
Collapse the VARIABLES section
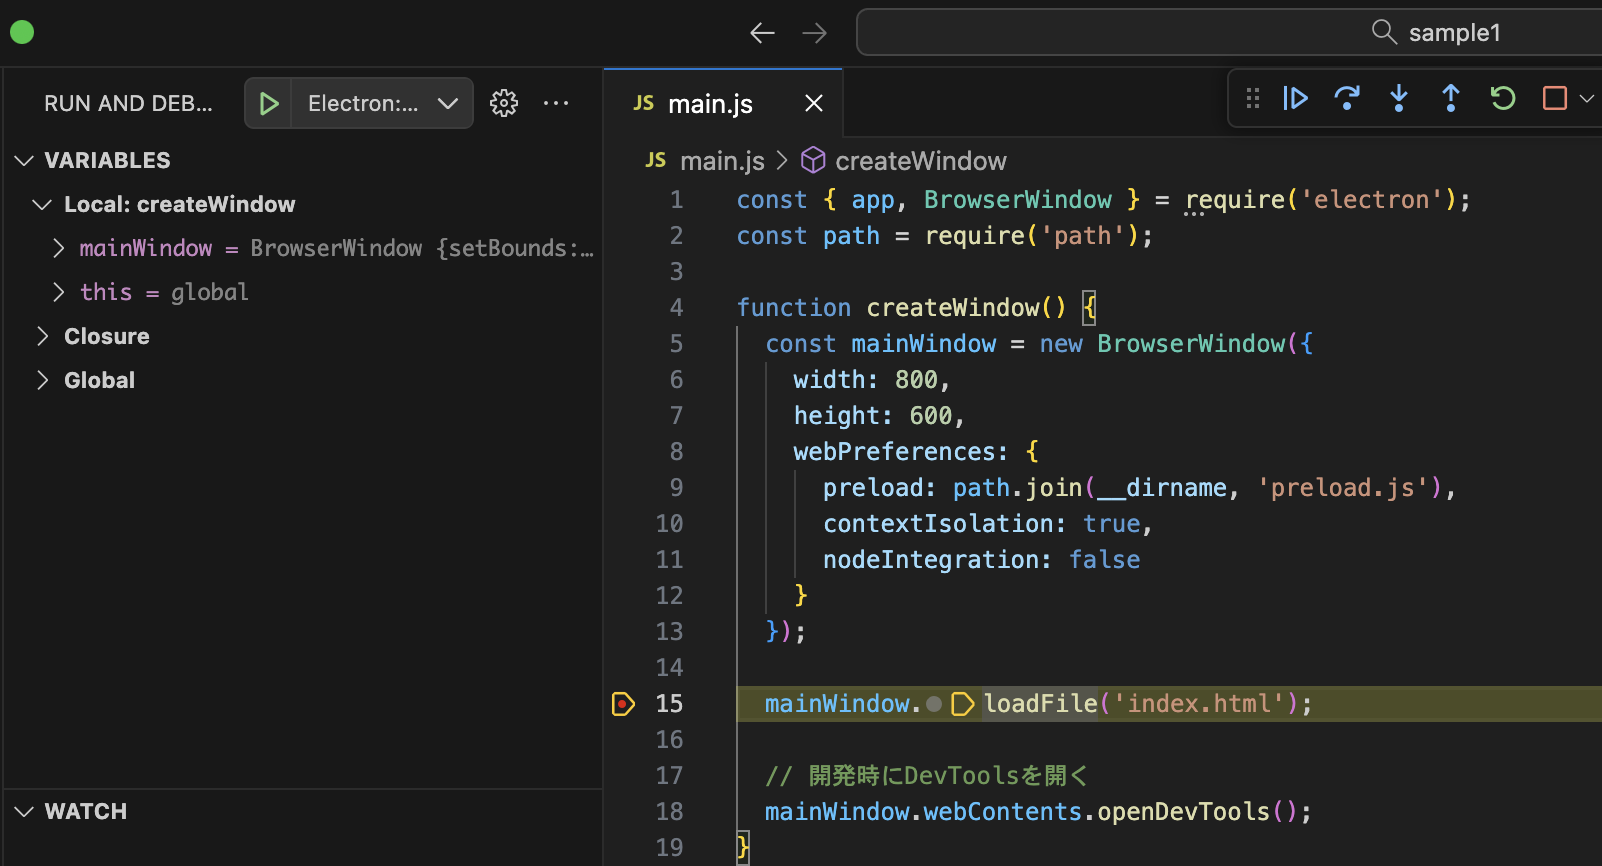[107, 160]
